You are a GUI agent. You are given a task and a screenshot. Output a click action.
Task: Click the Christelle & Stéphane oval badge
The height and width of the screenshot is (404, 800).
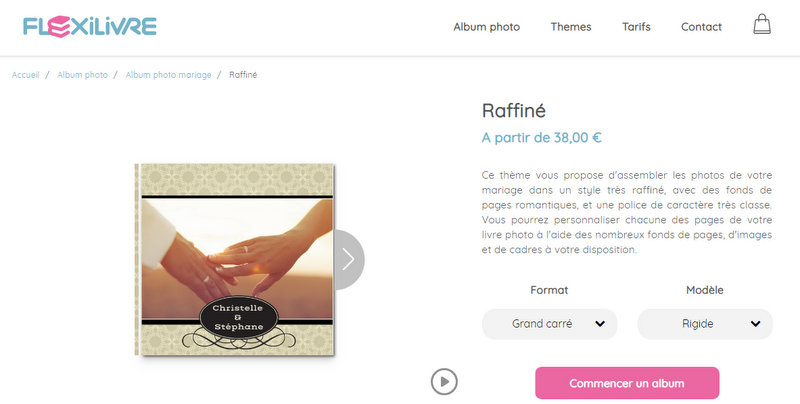(x=238, y=317)
